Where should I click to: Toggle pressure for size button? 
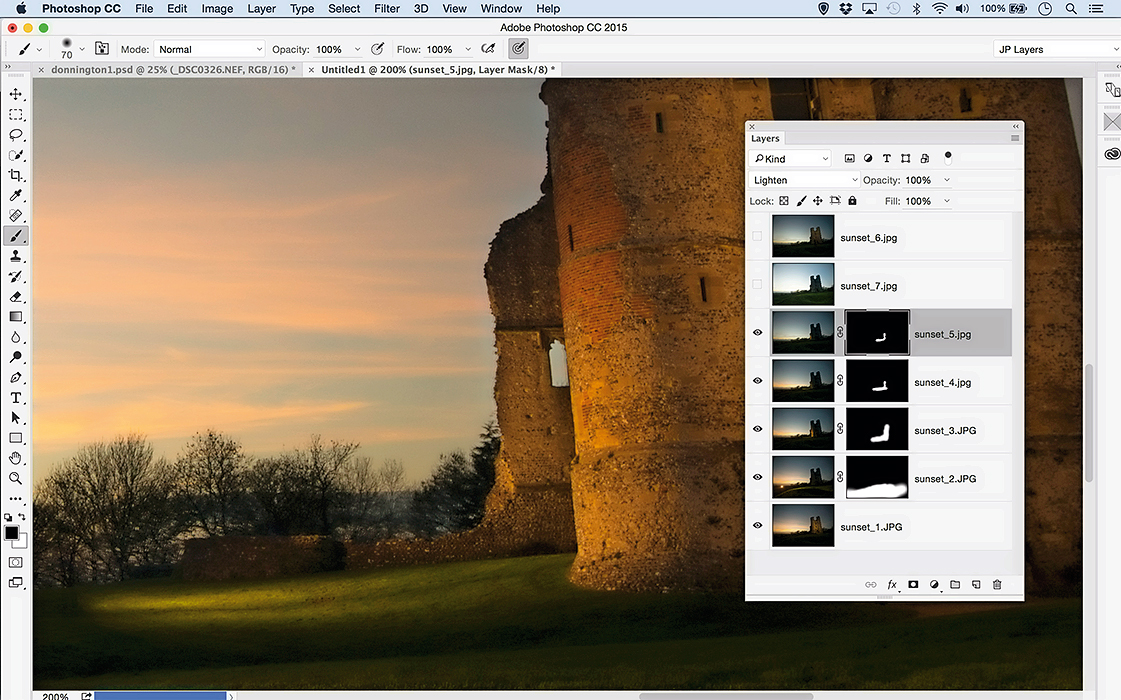point(518,49)
